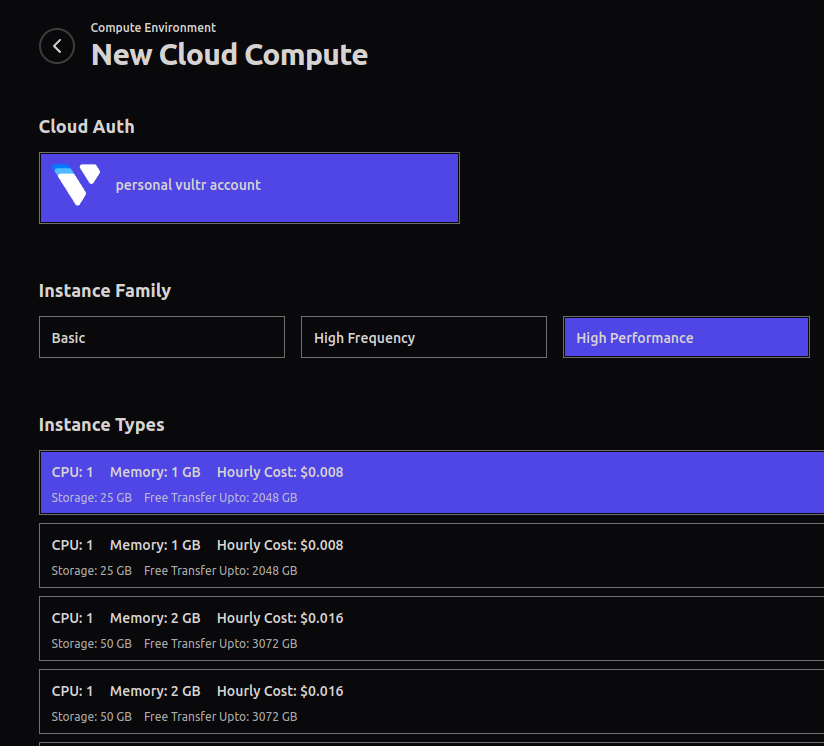Select the High Performance instance family

pos(686,337)
